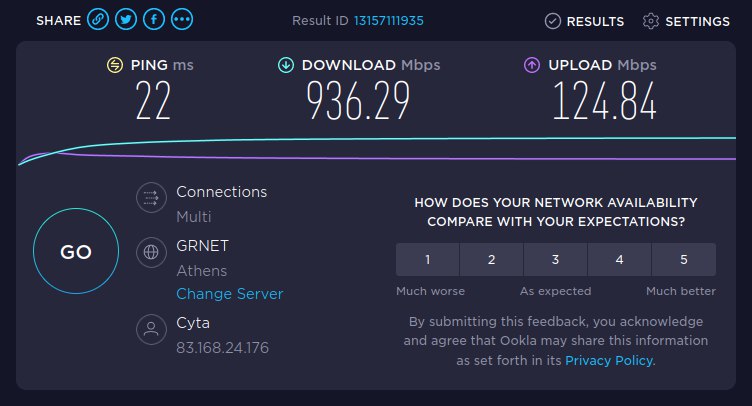Click the upload arrow icon

532,66
